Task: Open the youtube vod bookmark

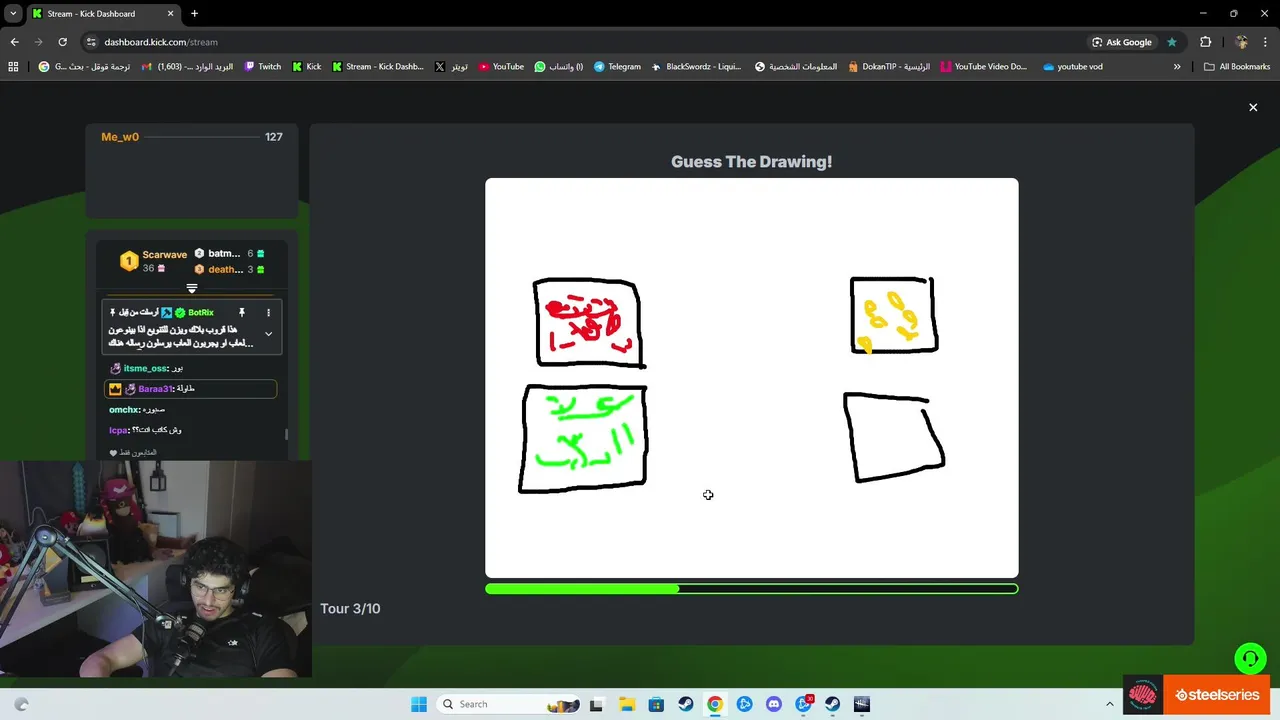Action: tap(1073, 67)
